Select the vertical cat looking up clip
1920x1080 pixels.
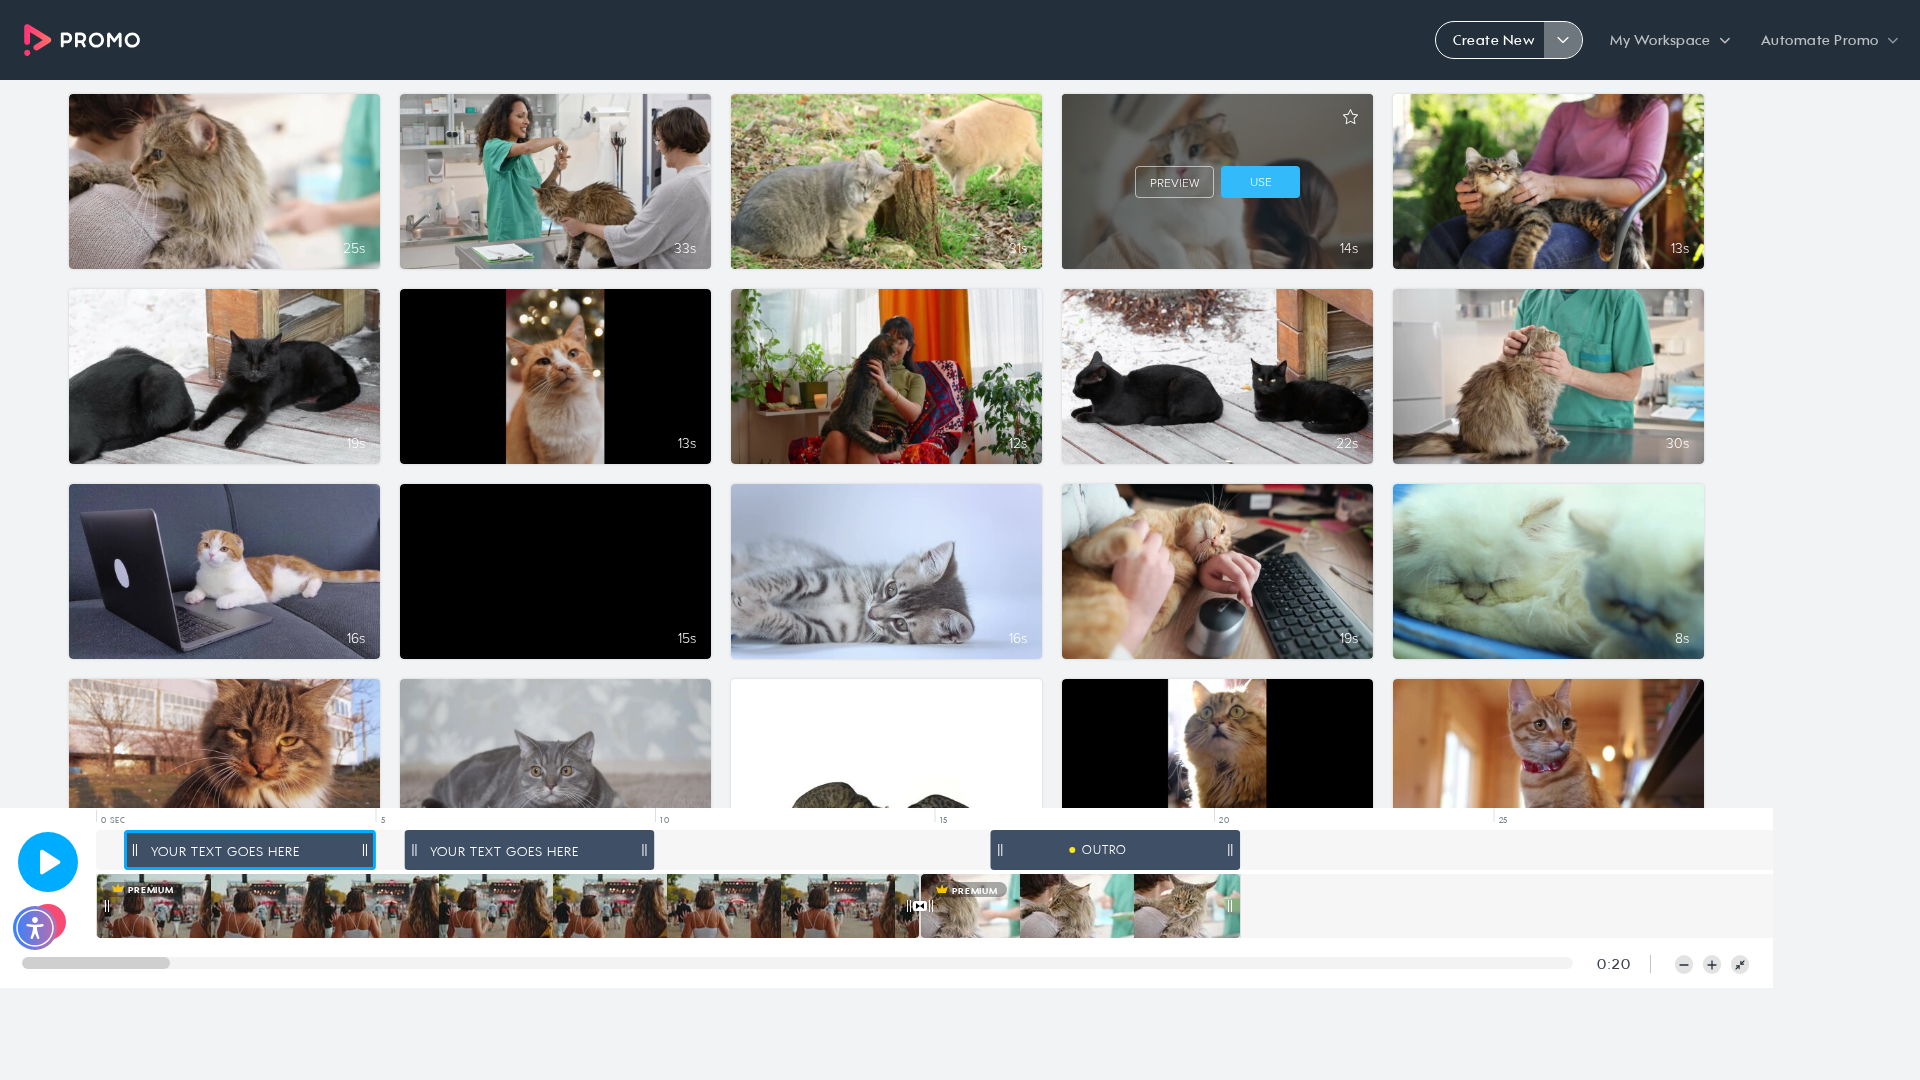pyautogui.click(x=1217, y=743)
